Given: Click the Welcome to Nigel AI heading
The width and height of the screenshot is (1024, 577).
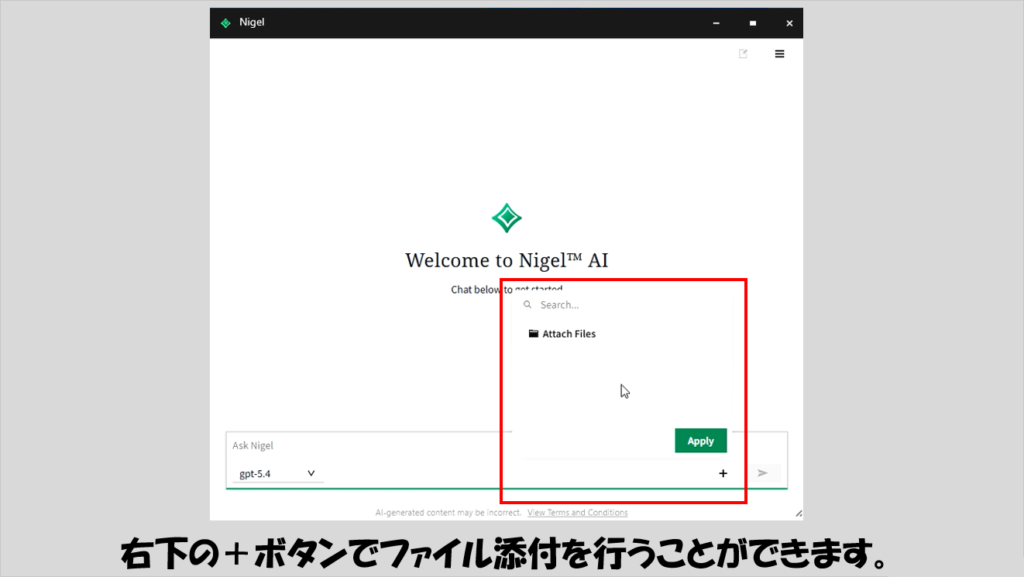Looking at the screenshot, I should tap(507, 260).
